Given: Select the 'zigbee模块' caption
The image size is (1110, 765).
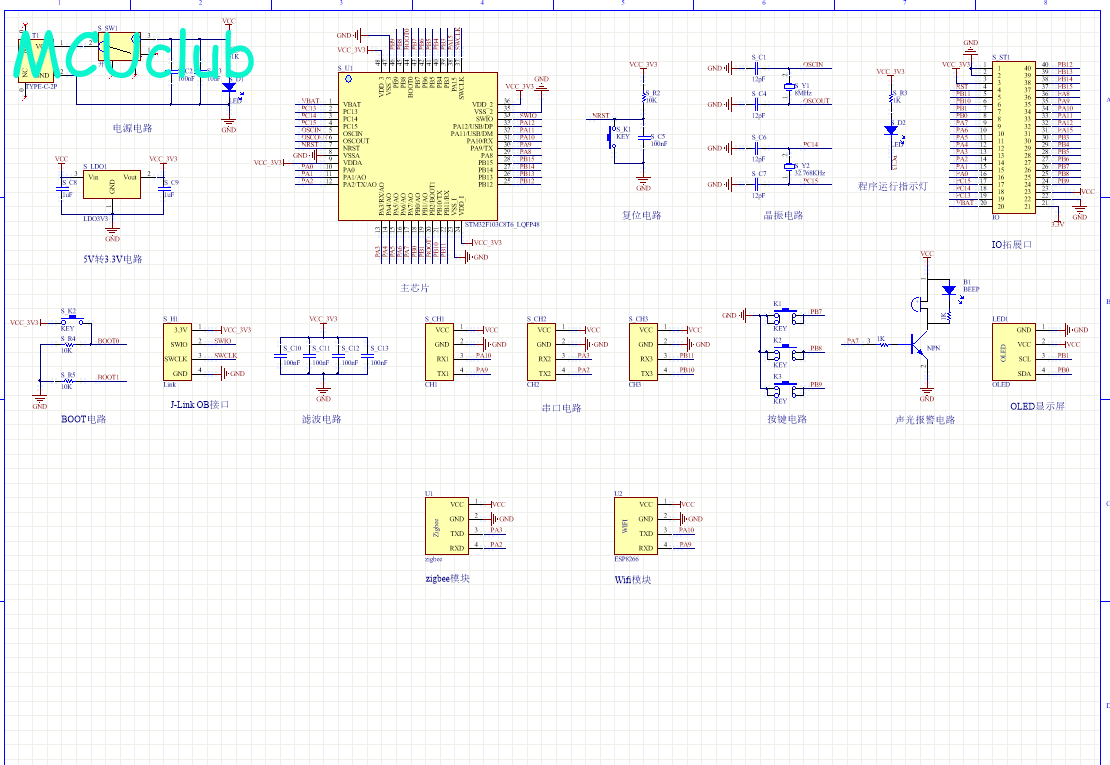Looking at the screenshot, I should (x=447, y=578).
